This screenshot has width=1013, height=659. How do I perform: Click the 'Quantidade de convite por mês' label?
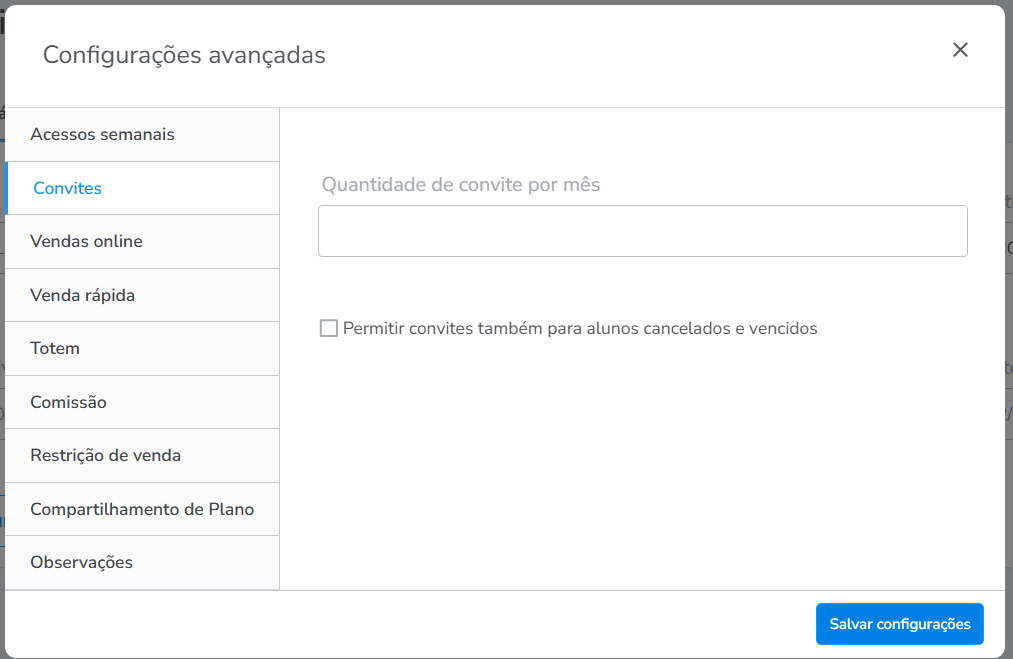click(461, 185)
